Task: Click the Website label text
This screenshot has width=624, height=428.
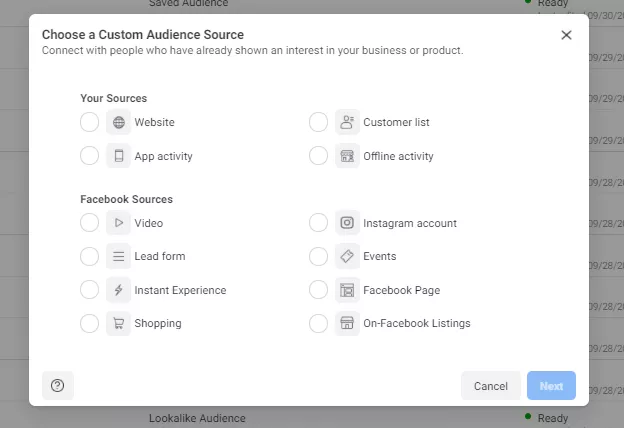Action: [154, 122]
